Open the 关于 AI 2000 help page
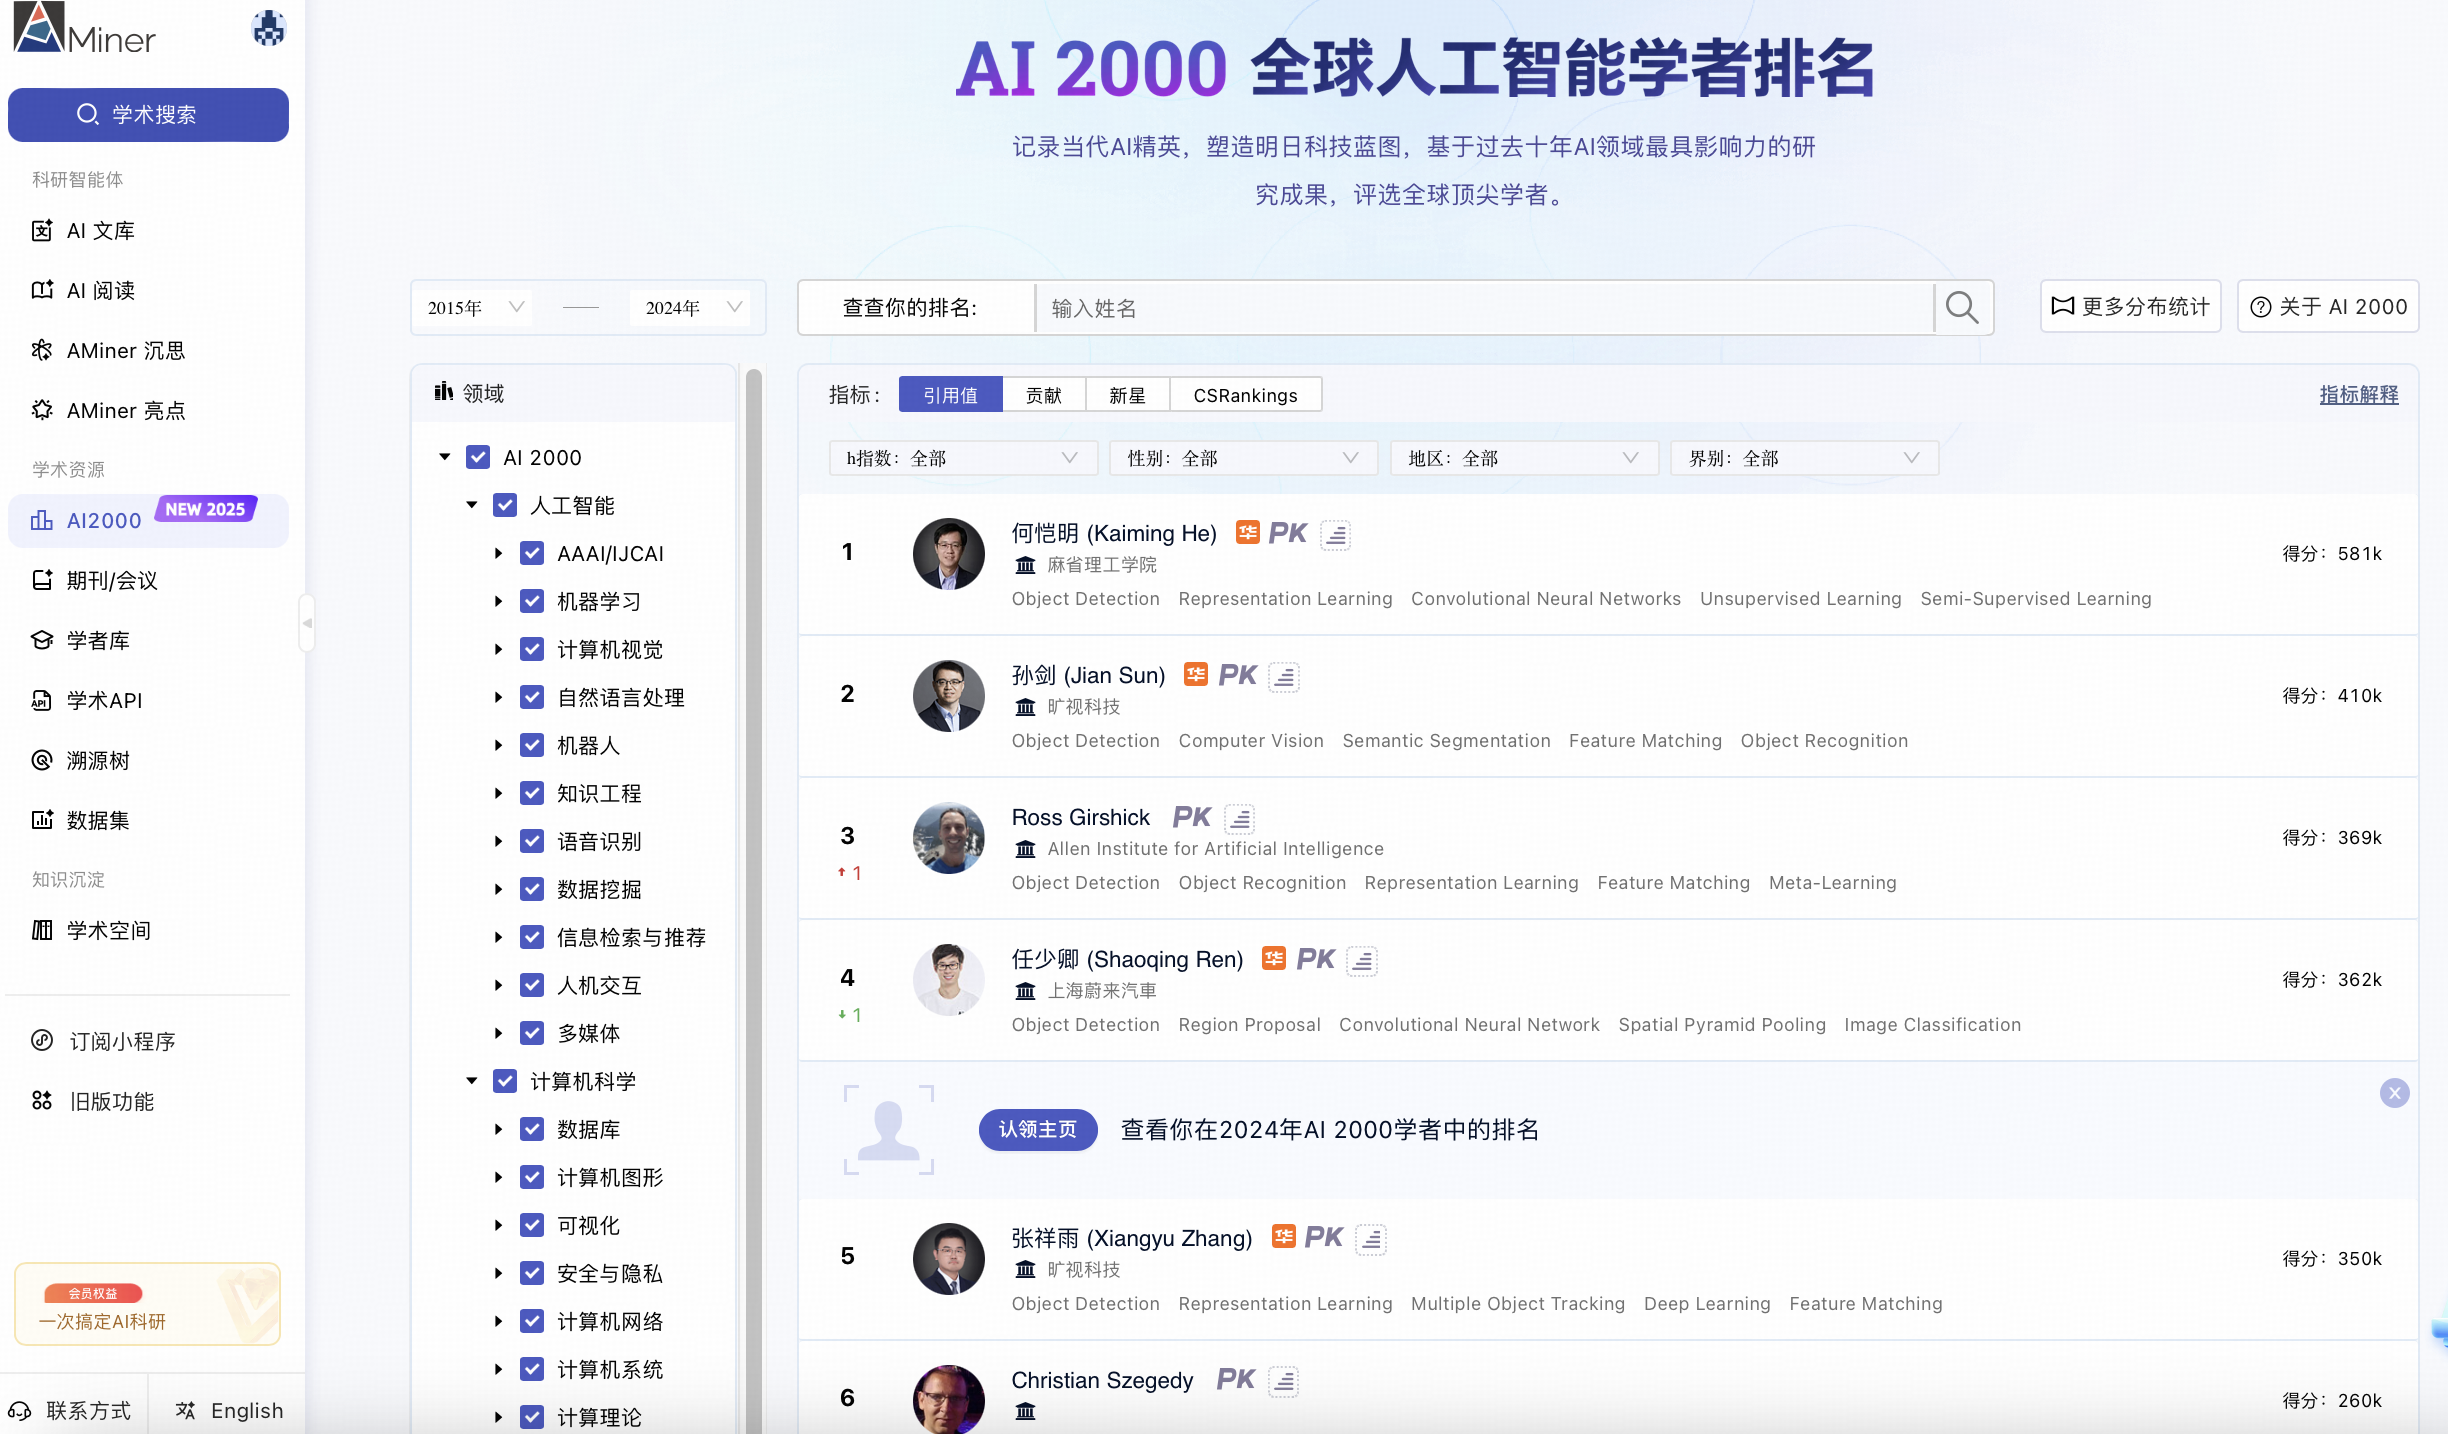The height and width of the screenshot is (1434, 2448). pos(2328,306)
